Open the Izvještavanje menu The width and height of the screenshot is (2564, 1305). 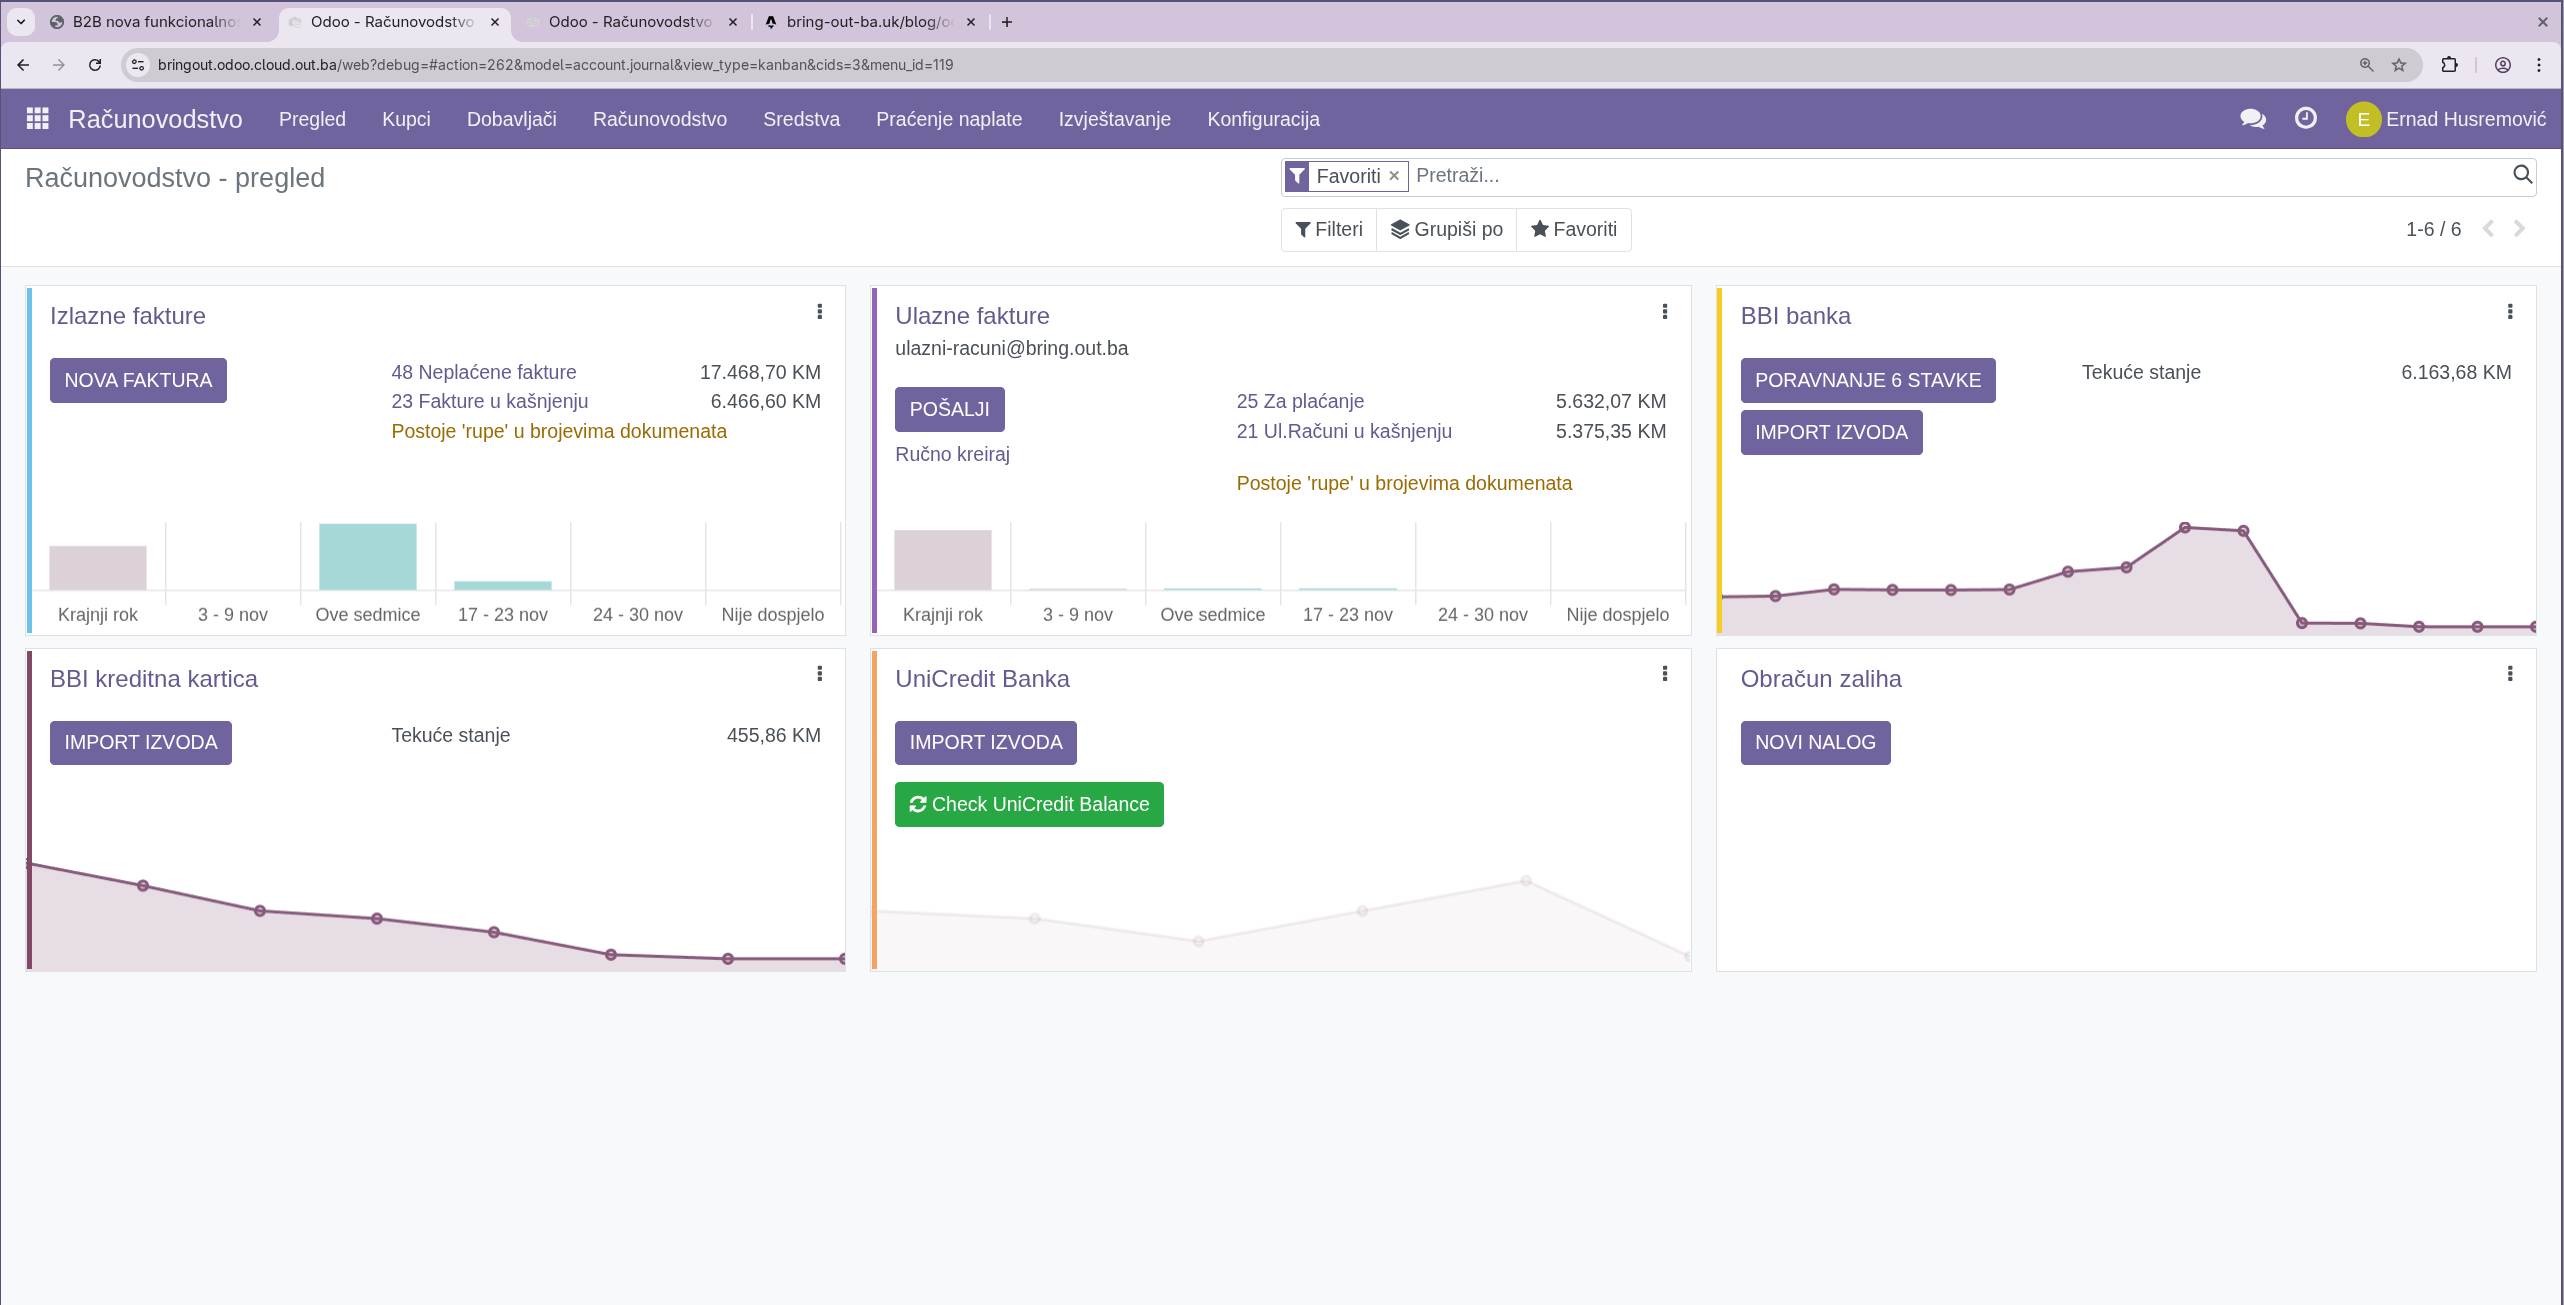(x=1114, y=119)
